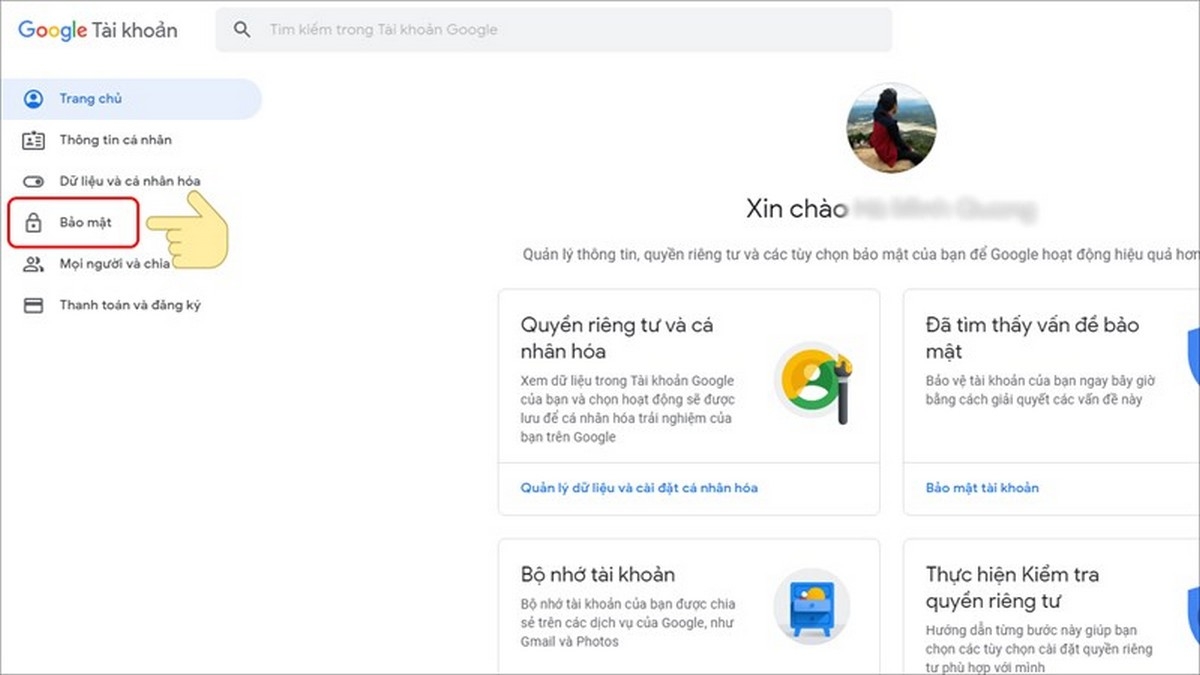Screen dimensions: 1200x675
Task: Open Thanh toán và đăng ký
Action: tap(131, 305)
